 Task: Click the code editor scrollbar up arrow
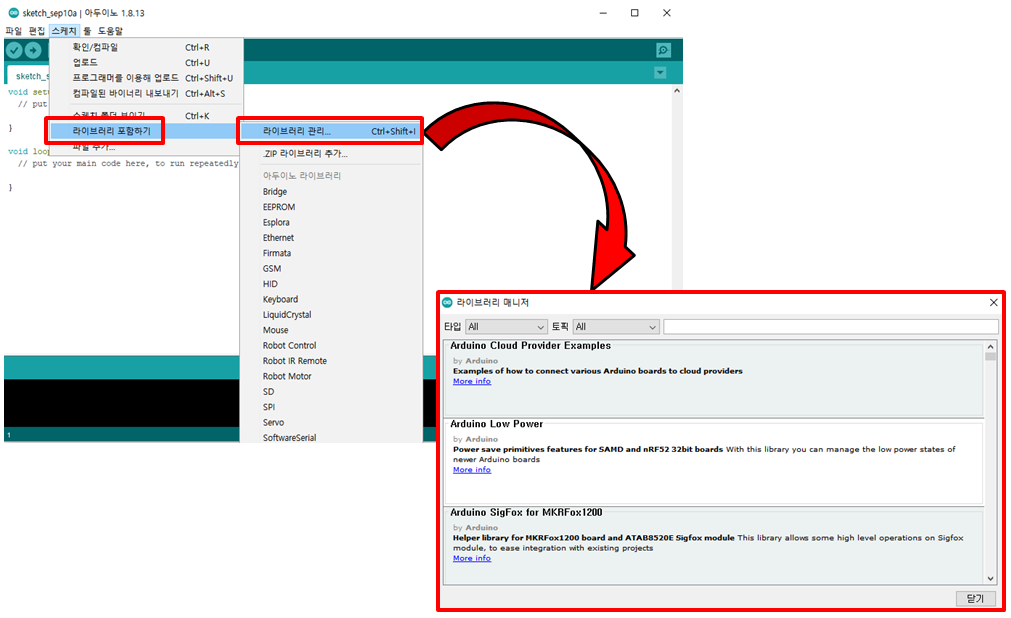(x=676, y=91)
